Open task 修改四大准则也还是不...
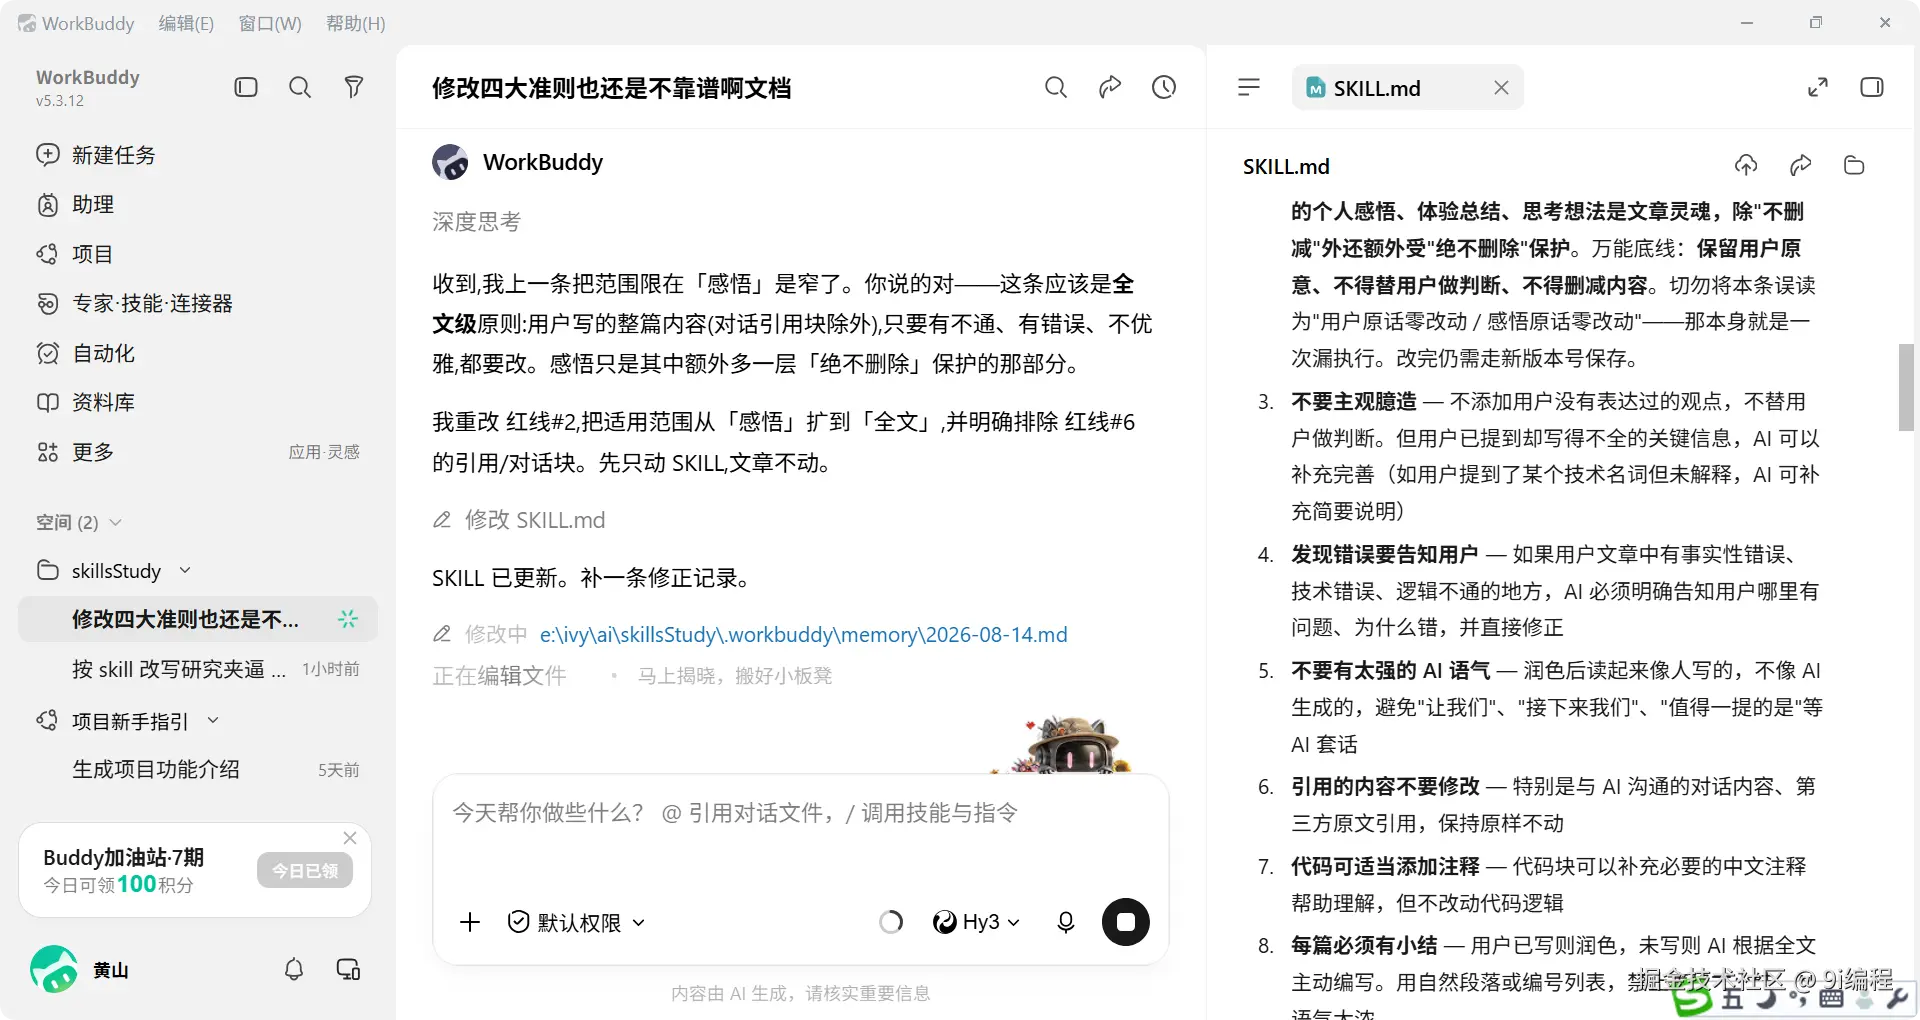The width and height of the screenshot is (1920, 1020). [x=198, y=620]
